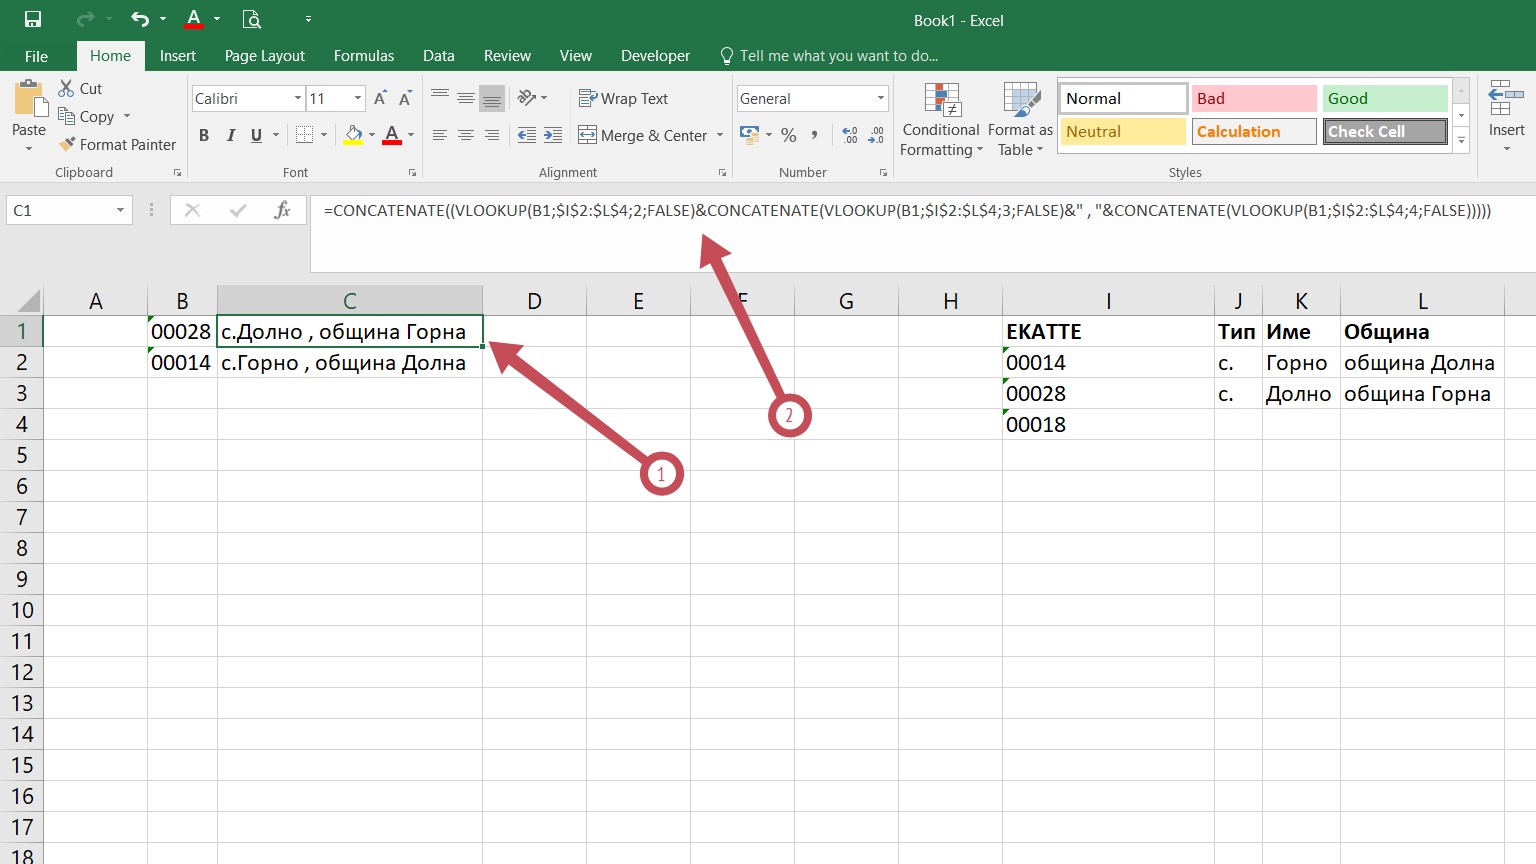Click the Save icon in title bar
The image size is (1536, 864).
click(x=33, y=19)
